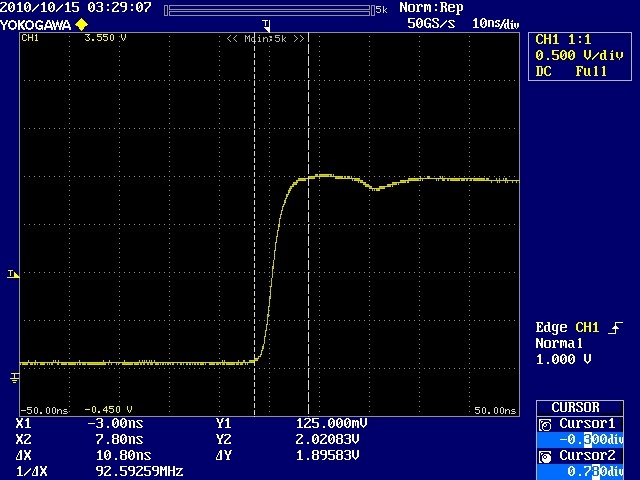Click the trigger level T marker on left edge
The height and width of the screenshot is (480, 640).
(12, 273)
